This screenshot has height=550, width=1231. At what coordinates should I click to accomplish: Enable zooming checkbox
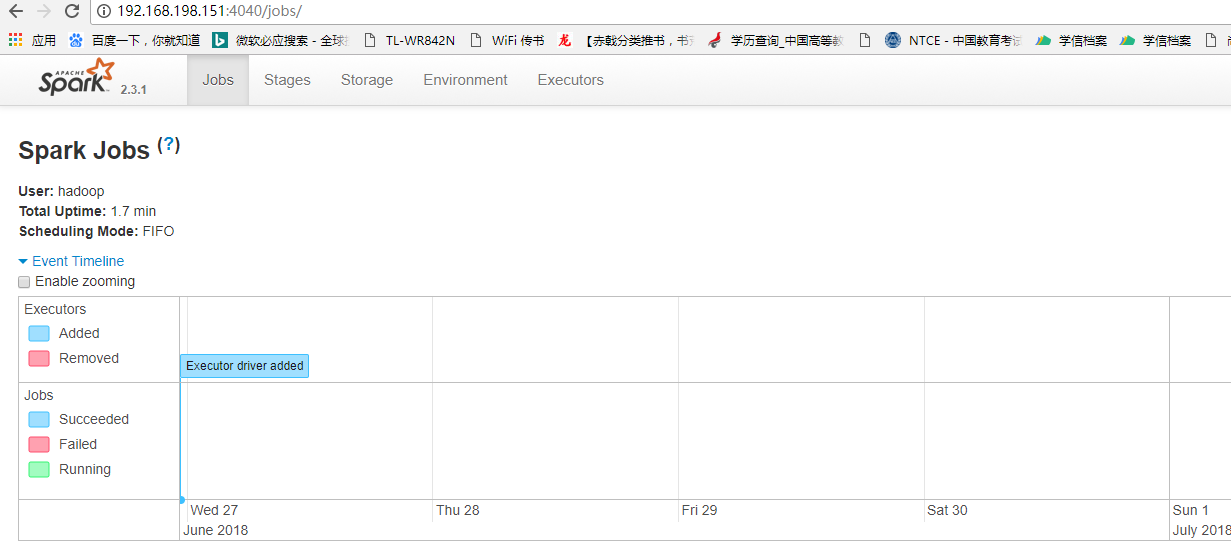point(24,282)
